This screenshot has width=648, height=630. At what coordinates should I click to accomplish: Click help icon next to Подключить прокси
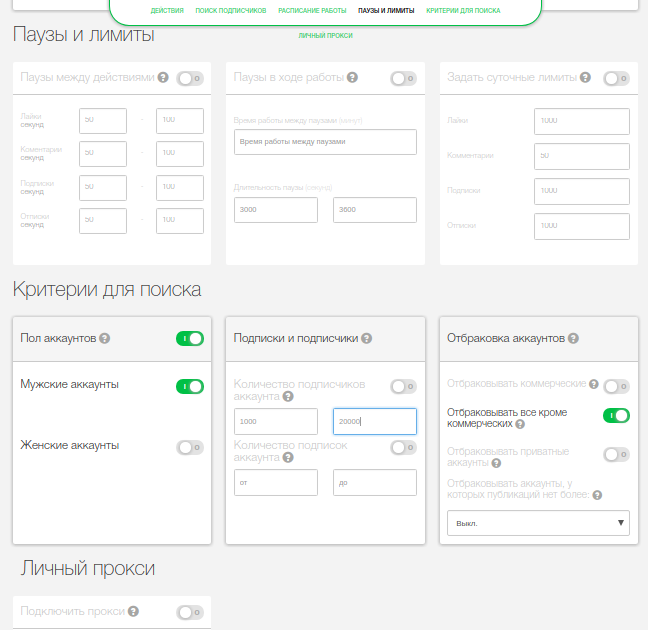[x=133, y=611]
